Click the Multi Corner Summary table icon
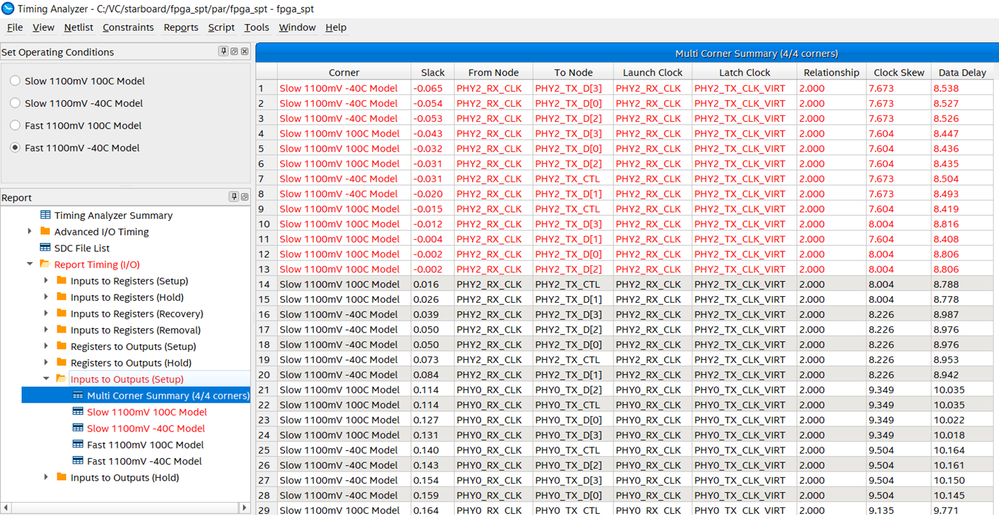 78,395
